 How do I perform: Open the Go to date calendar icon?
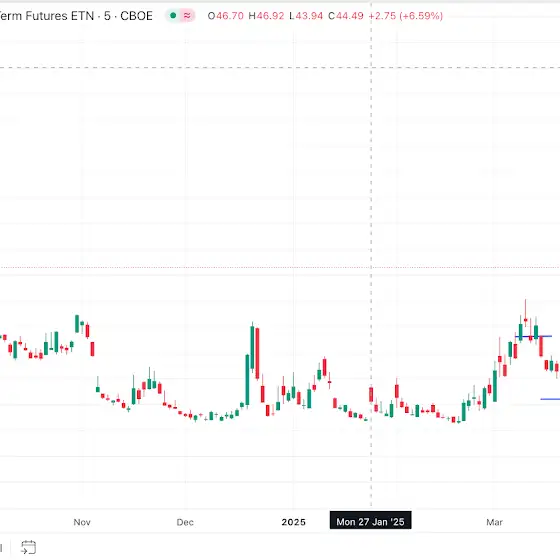[x=28, y=547]
